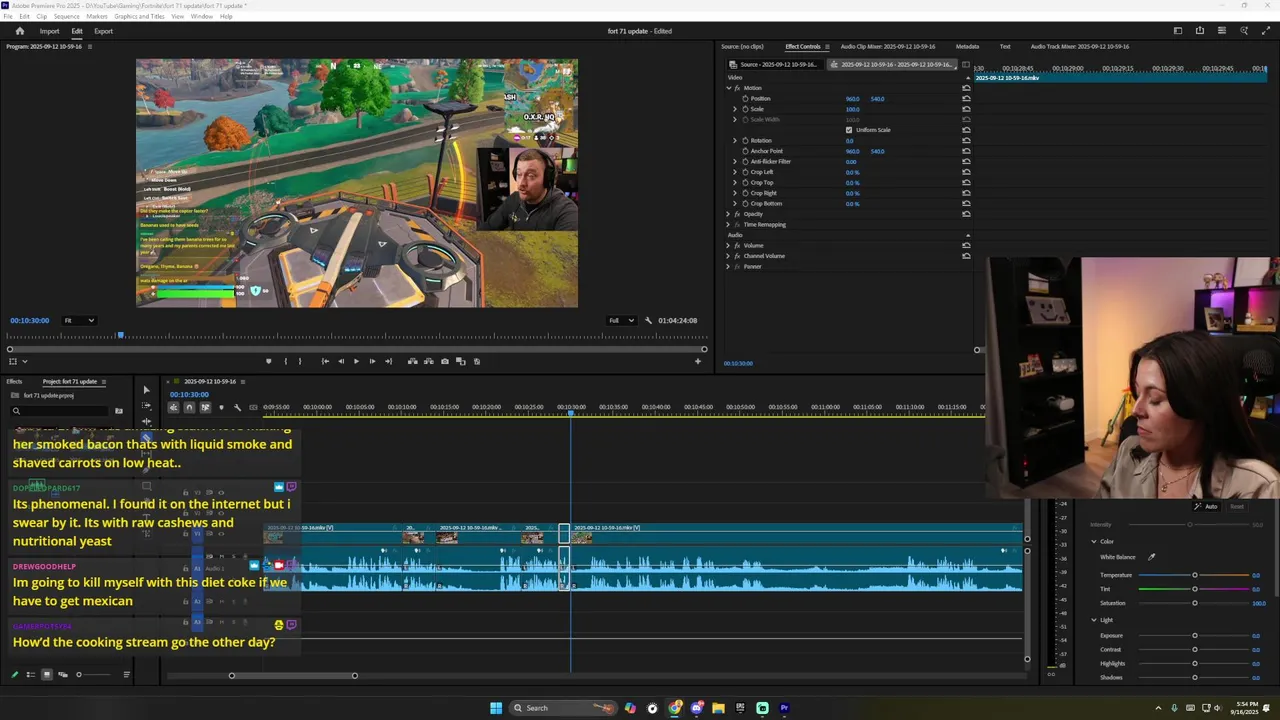Switch to the Export workspace tab
Viewport: 1280px width, 720px height.
(x=103, y=31)
